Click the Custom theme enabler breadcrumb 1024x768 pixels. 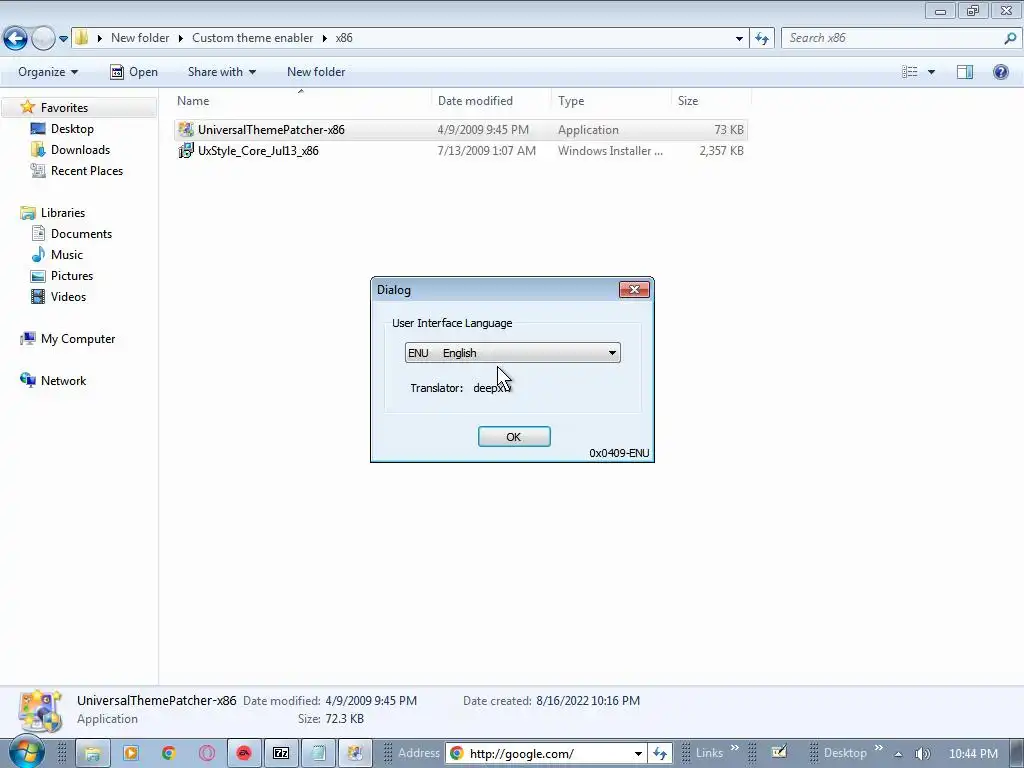click(253, 38)
